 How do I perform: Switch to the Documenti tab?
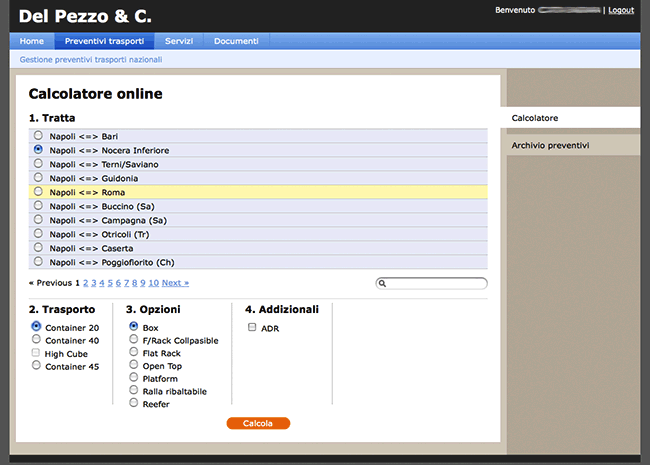(236, 41)
